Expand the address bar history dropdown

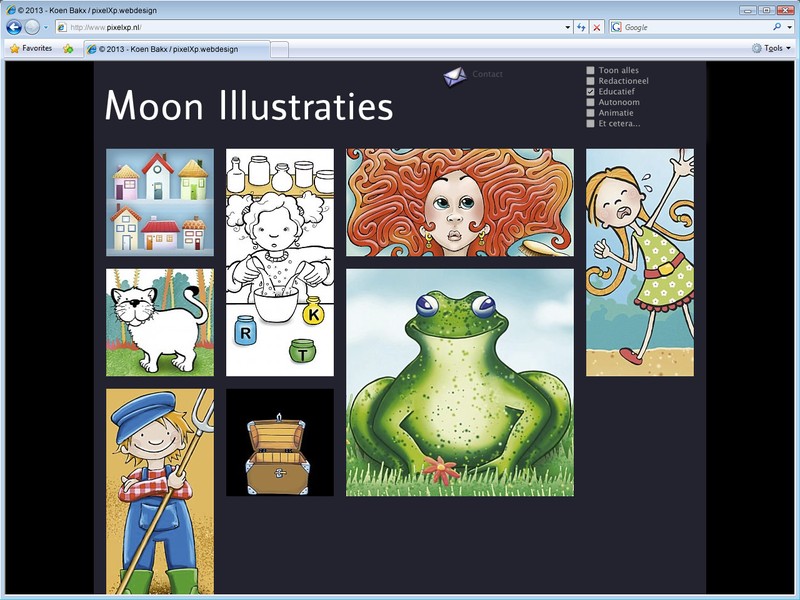point(567,27)
